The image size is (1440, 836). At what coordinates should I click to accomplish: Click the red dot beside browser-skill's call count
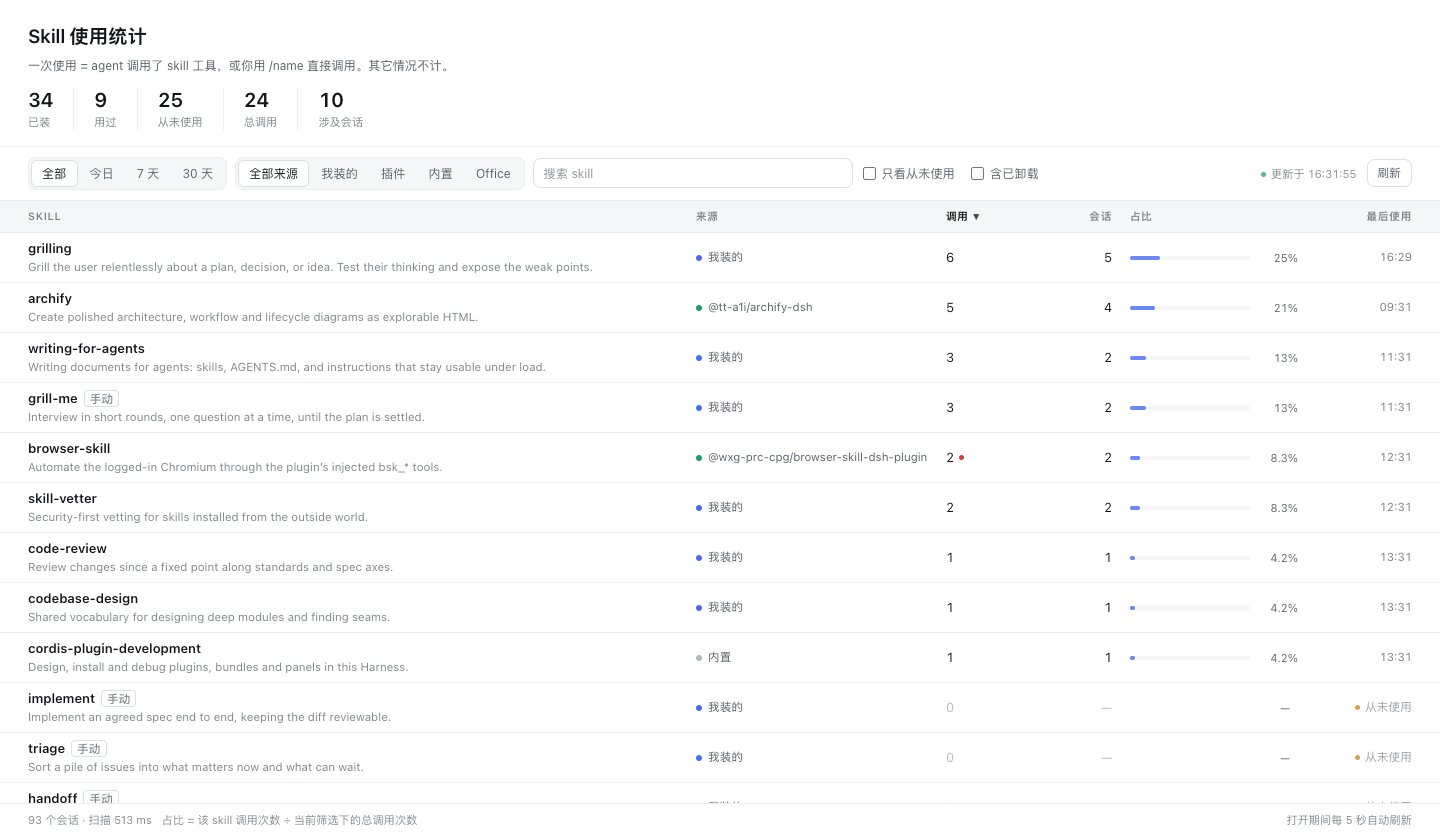point(961,457)
